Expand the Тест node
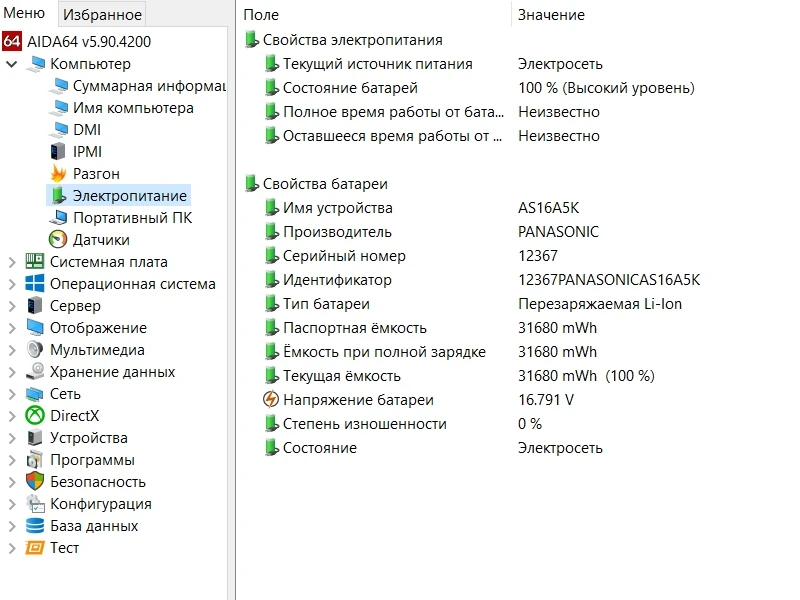Viewport: 800px width, 600px height. [x=12, y=547]
